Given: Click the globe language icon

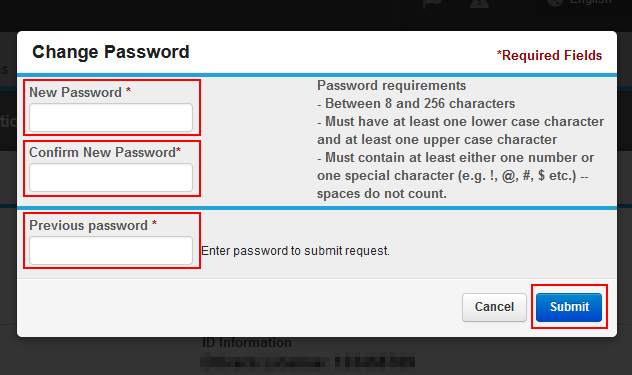Looking at the screenshot, I should (x=555, y=2).
